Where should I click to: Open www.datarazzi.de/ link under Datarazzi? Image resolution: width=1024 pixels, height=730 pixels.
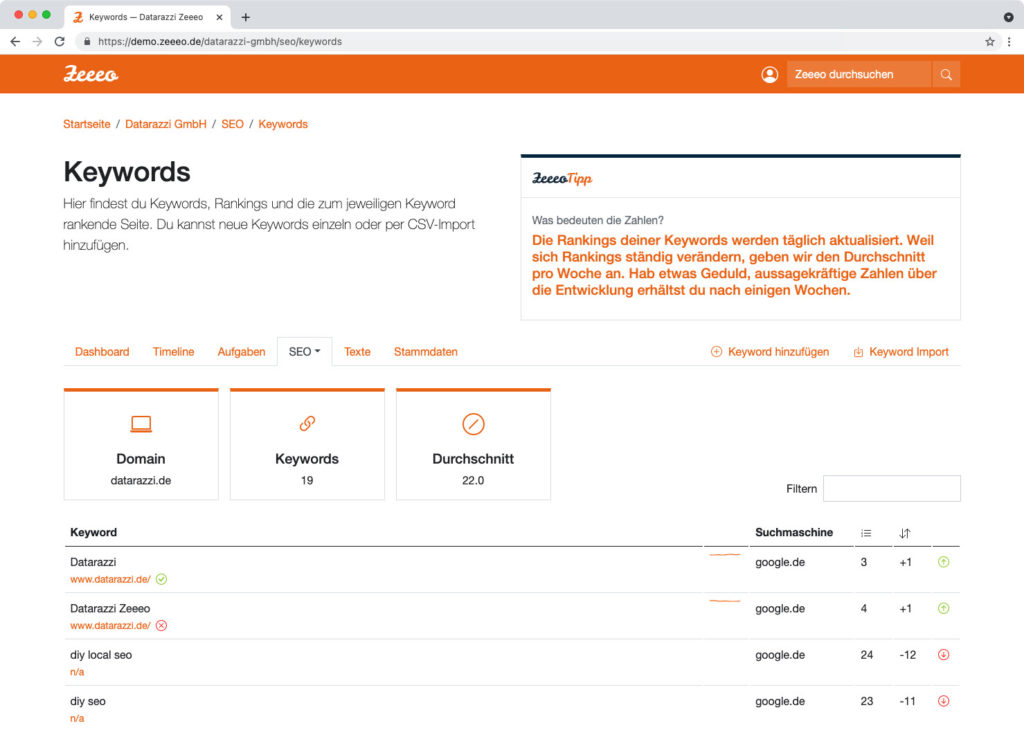click(x=110, y=579)
